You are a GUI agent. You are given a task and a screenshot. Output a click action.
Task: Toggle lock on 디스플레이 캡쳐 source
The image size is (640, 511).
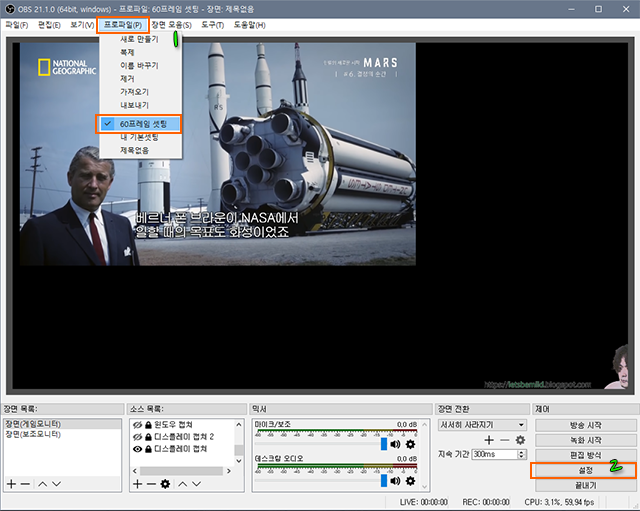pyautogui.click(x=148, y=449)
